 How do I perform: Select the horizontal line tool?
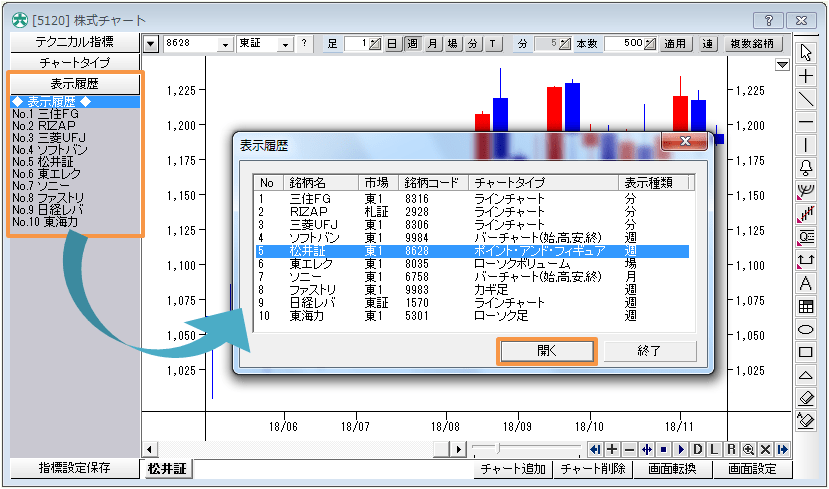[x=805, y=123]
